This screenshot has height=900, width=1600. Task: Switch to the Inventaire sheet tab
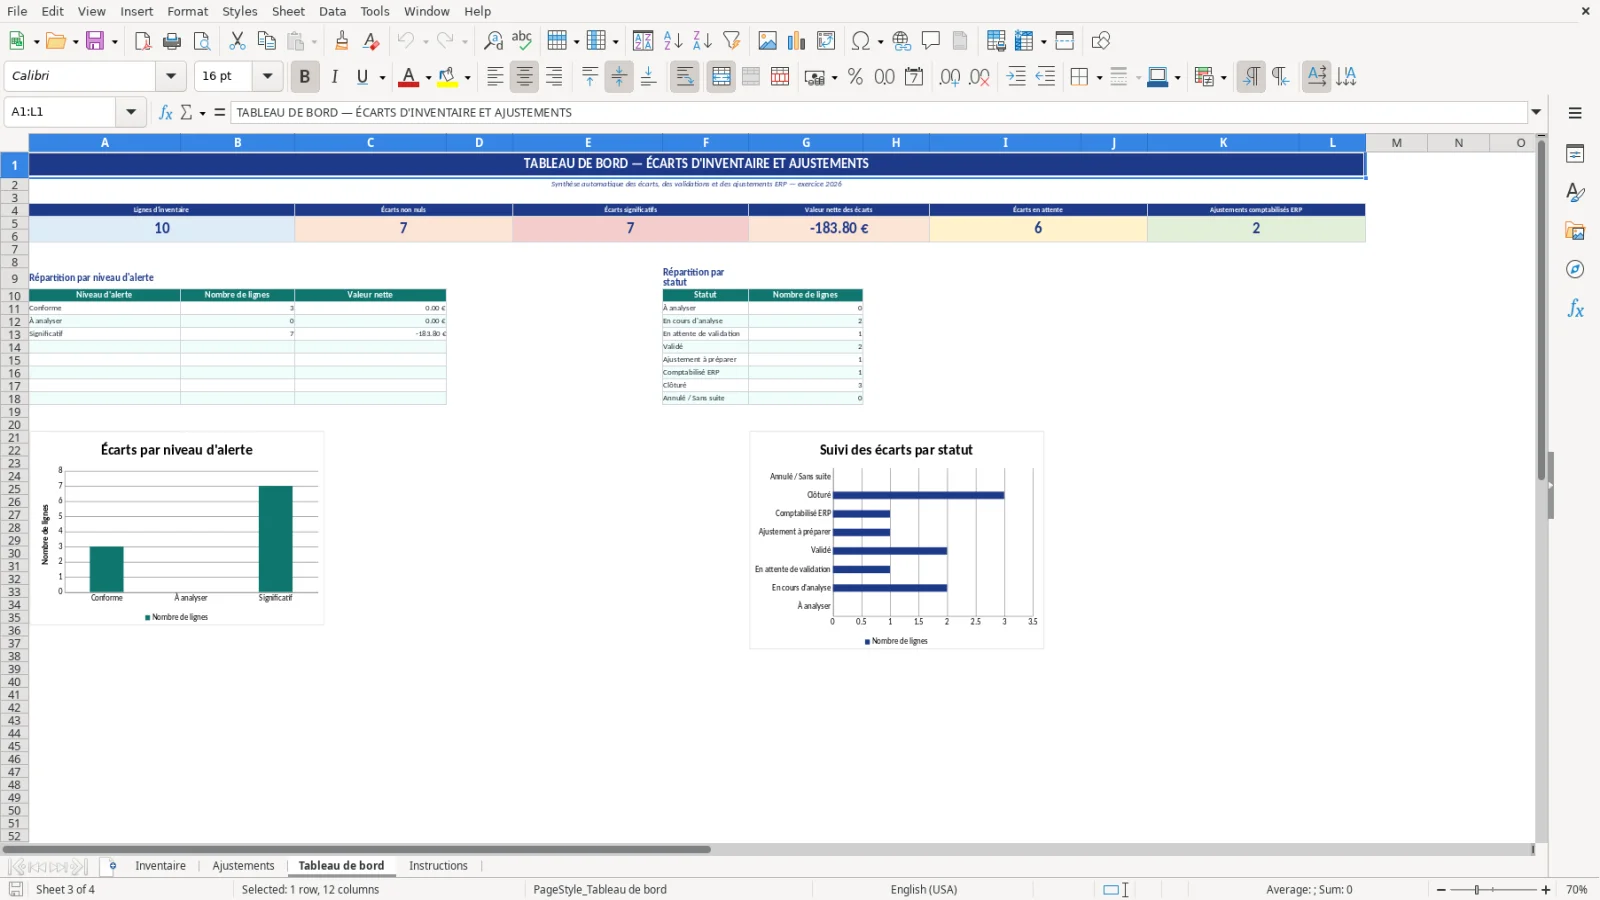tap(160, 866)
